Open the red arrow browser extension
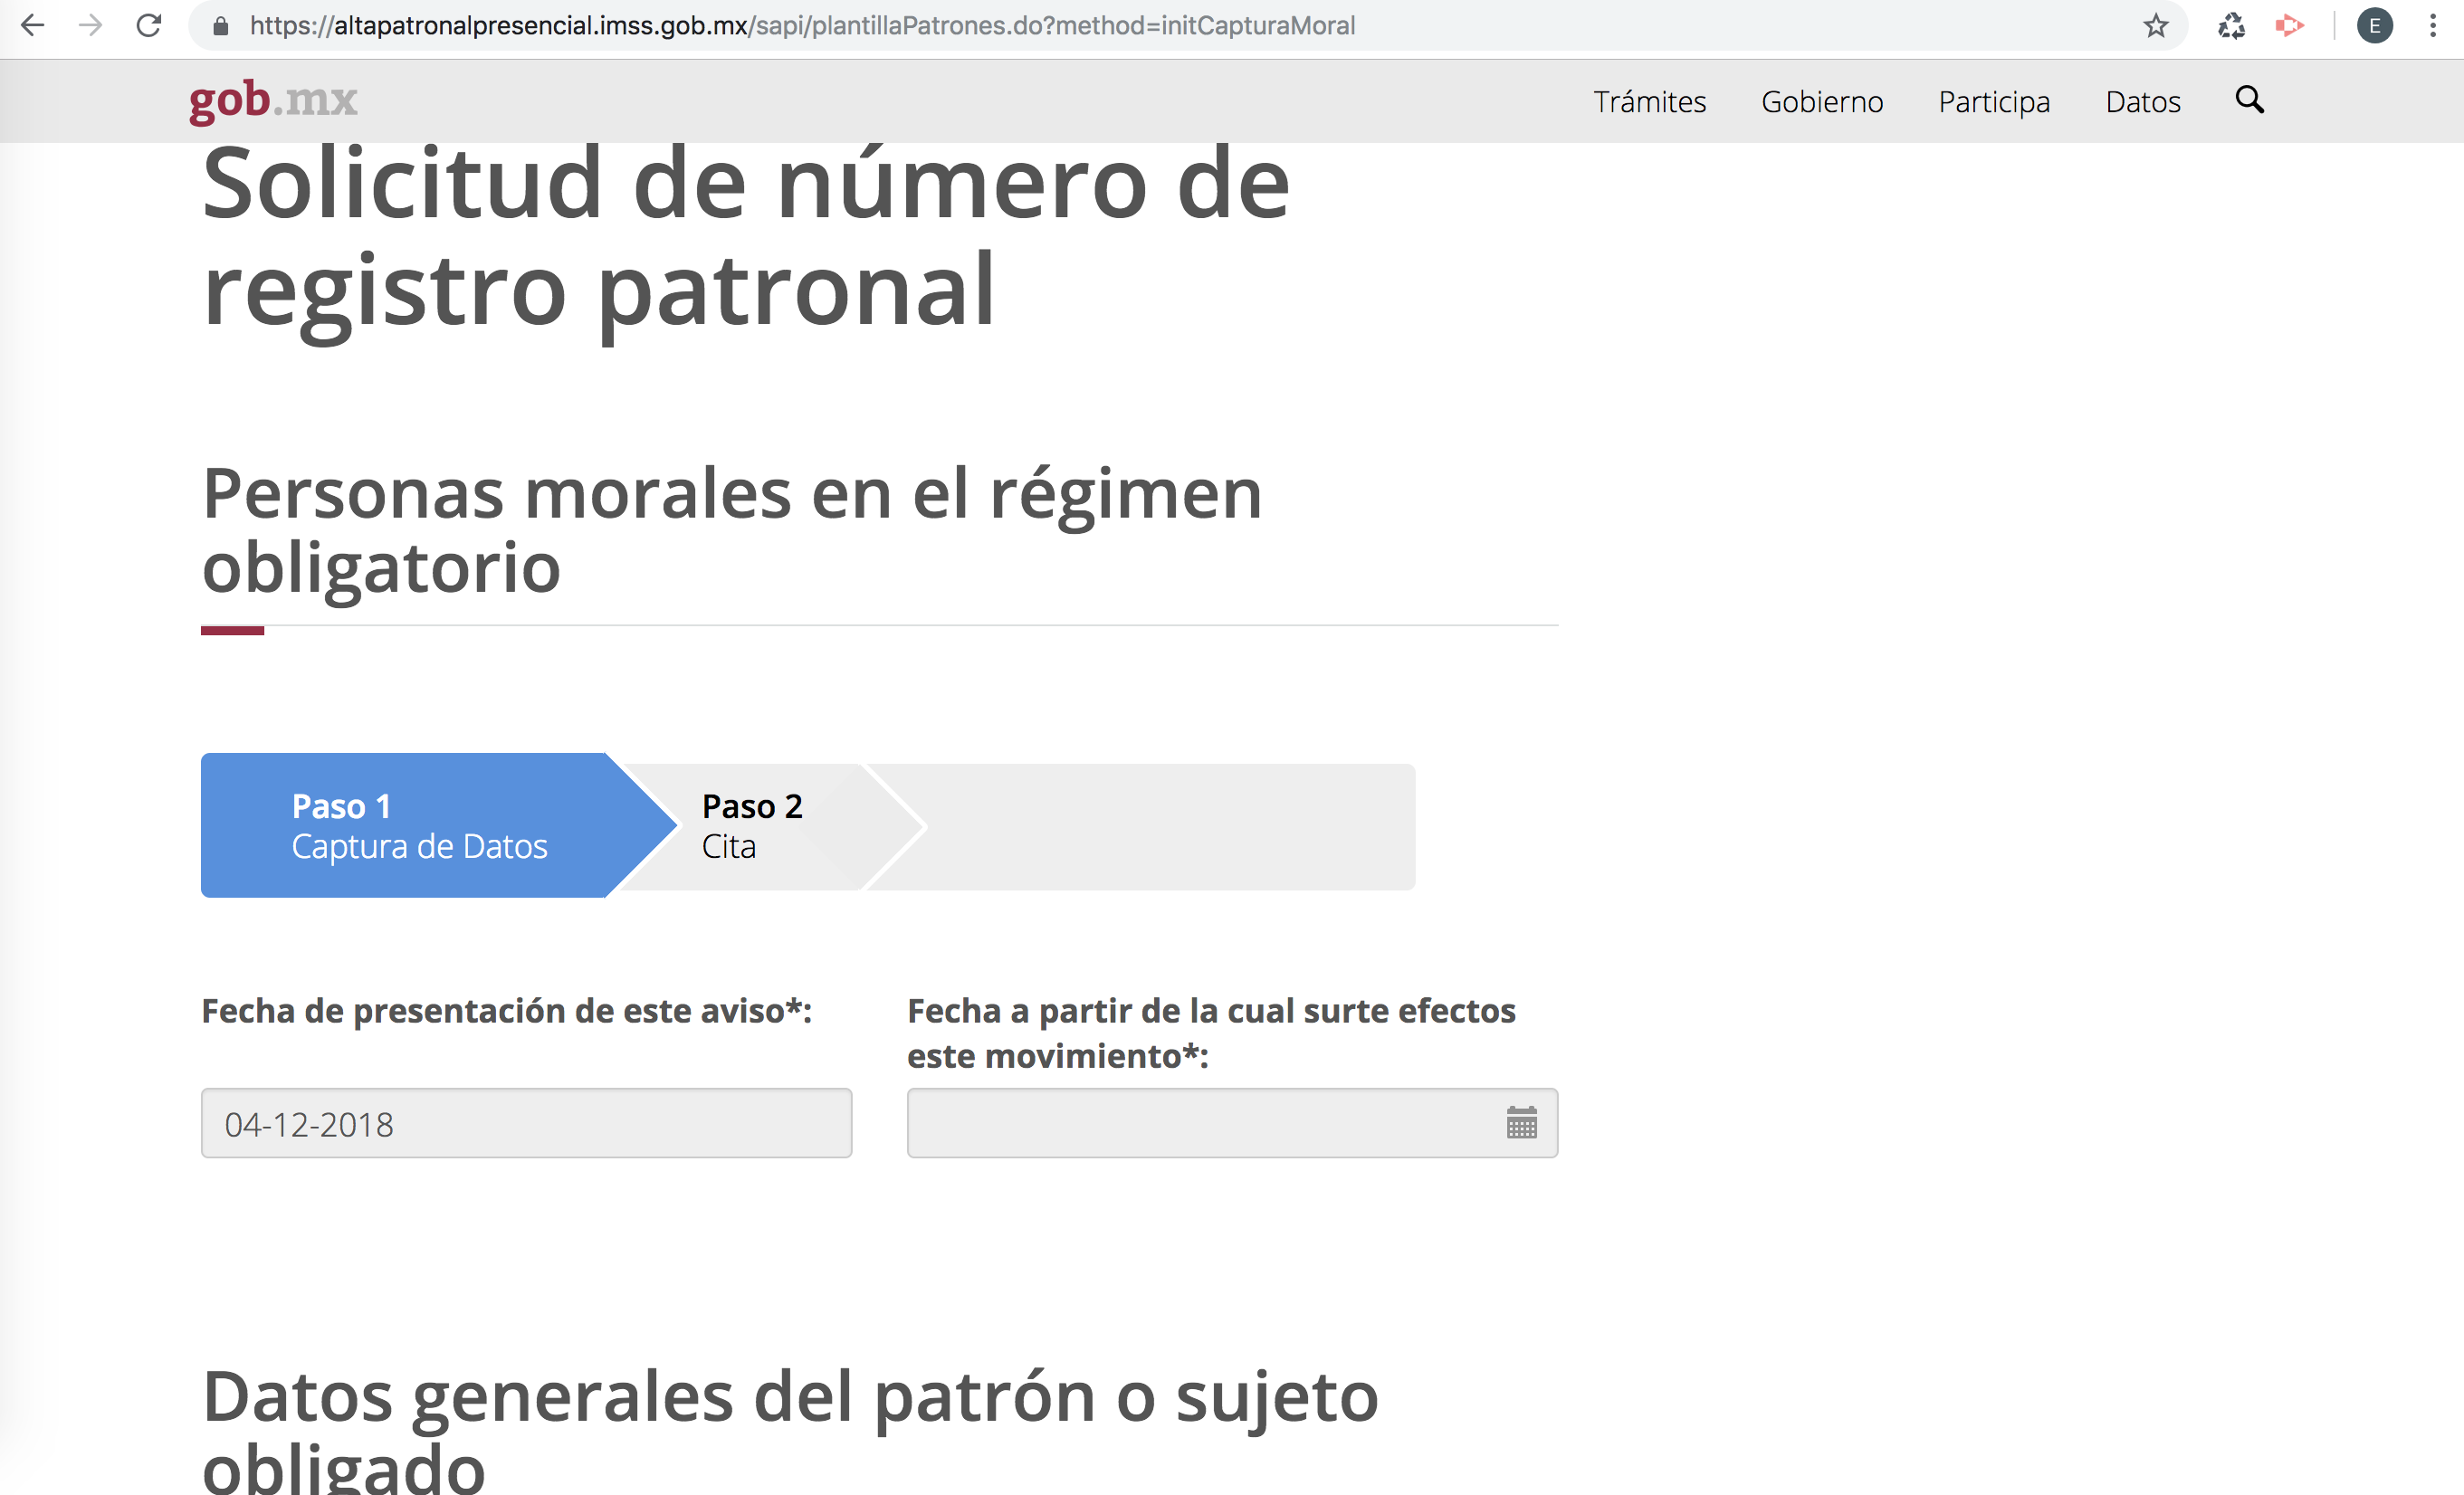The width and height of the screenshot is (2464, 1495). pos(2290,26)
